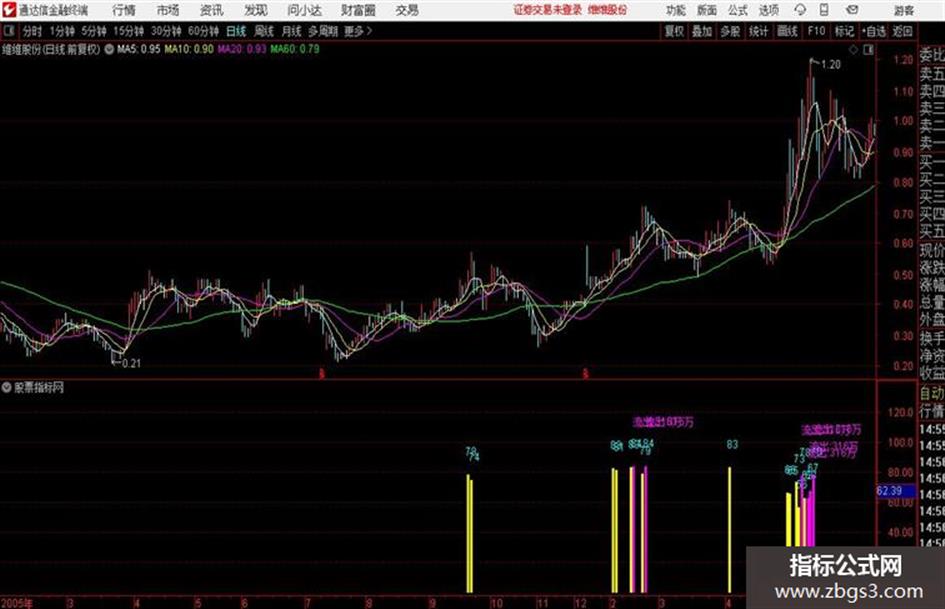Click the 叠加 overlay button

point(702,31)
